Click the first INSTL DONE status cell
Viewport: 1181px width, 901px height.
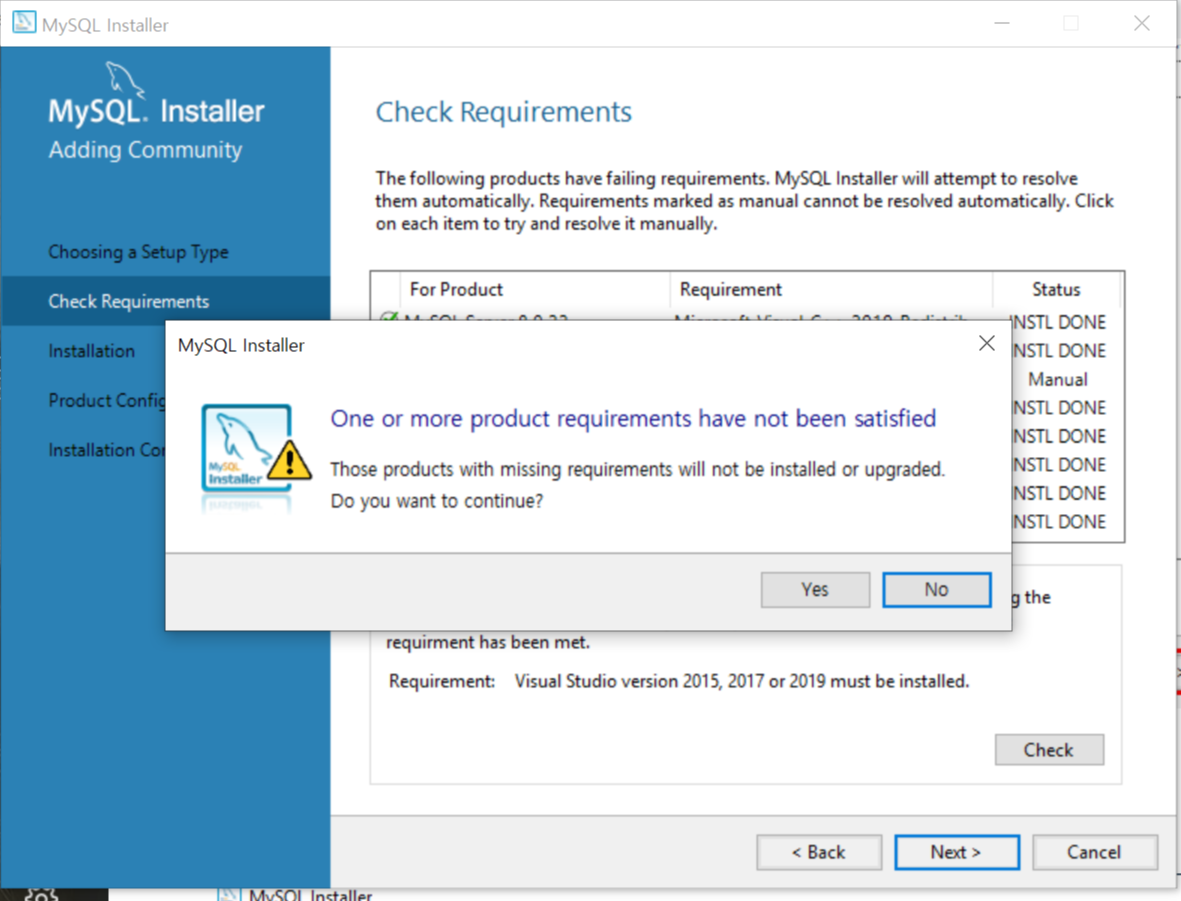tap(1060, 322)
